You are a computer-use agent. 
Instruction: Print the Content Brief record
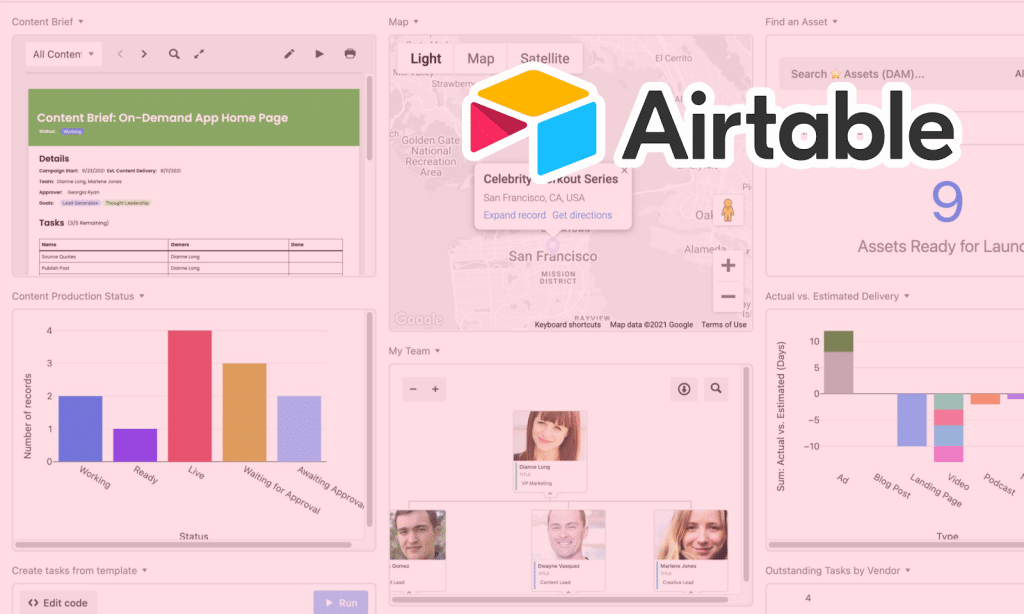pos(349,54)
